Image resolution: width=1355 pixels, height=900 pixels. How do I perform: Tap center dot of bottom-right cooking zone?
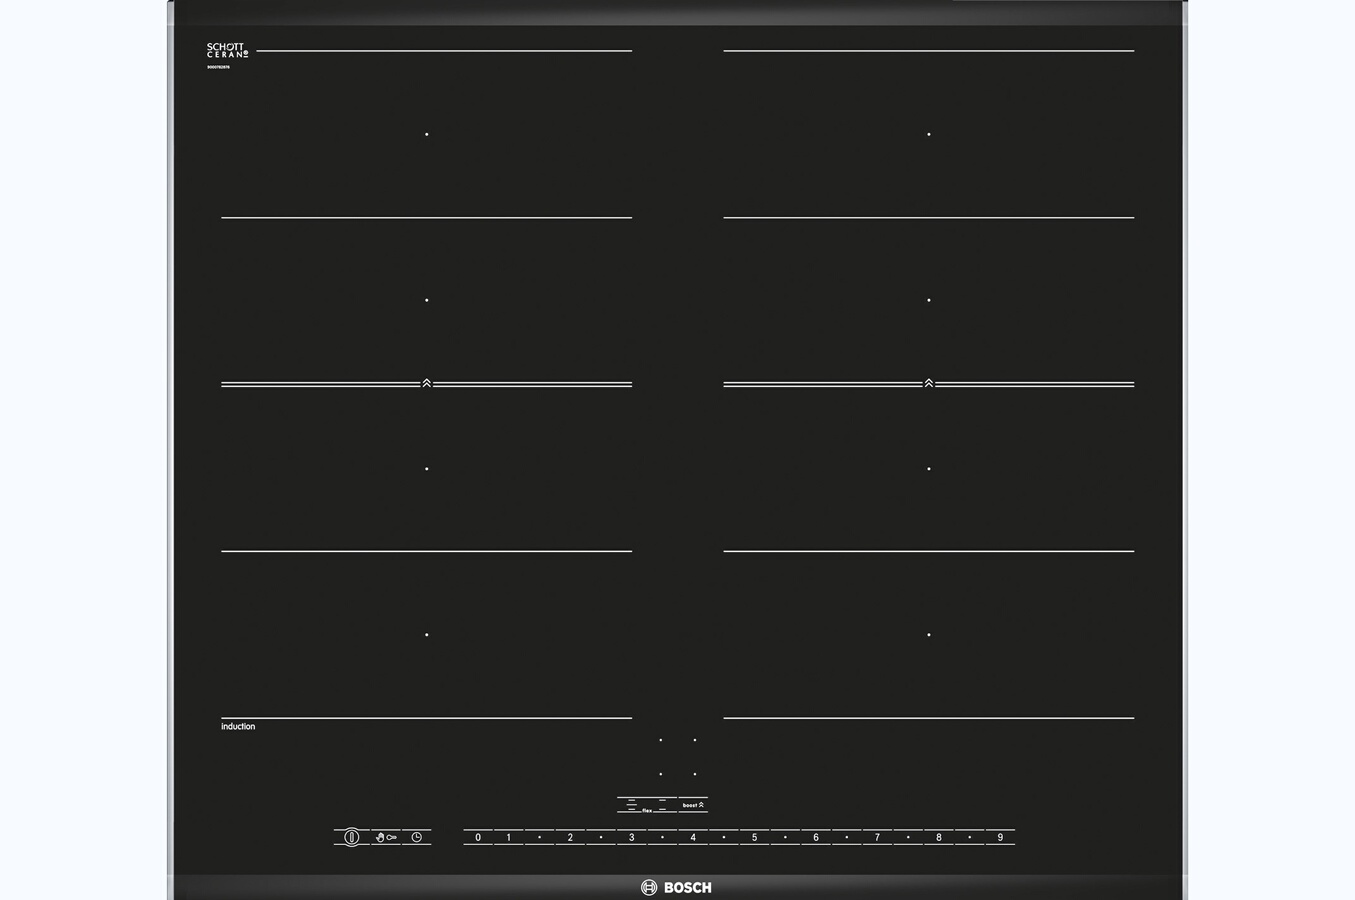tap(929, 635)
